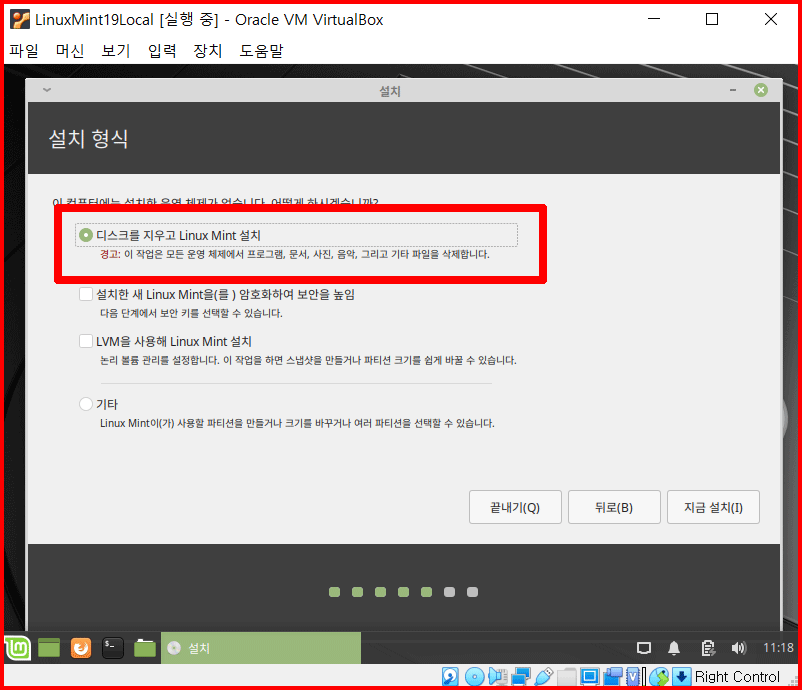Open the Linux Mint start menu

tap(18, 648)
